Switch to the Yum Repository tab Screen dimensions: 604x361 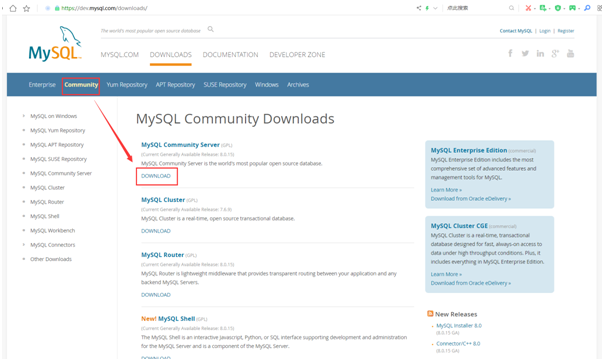pyautogui.click(x=127, y=85)
